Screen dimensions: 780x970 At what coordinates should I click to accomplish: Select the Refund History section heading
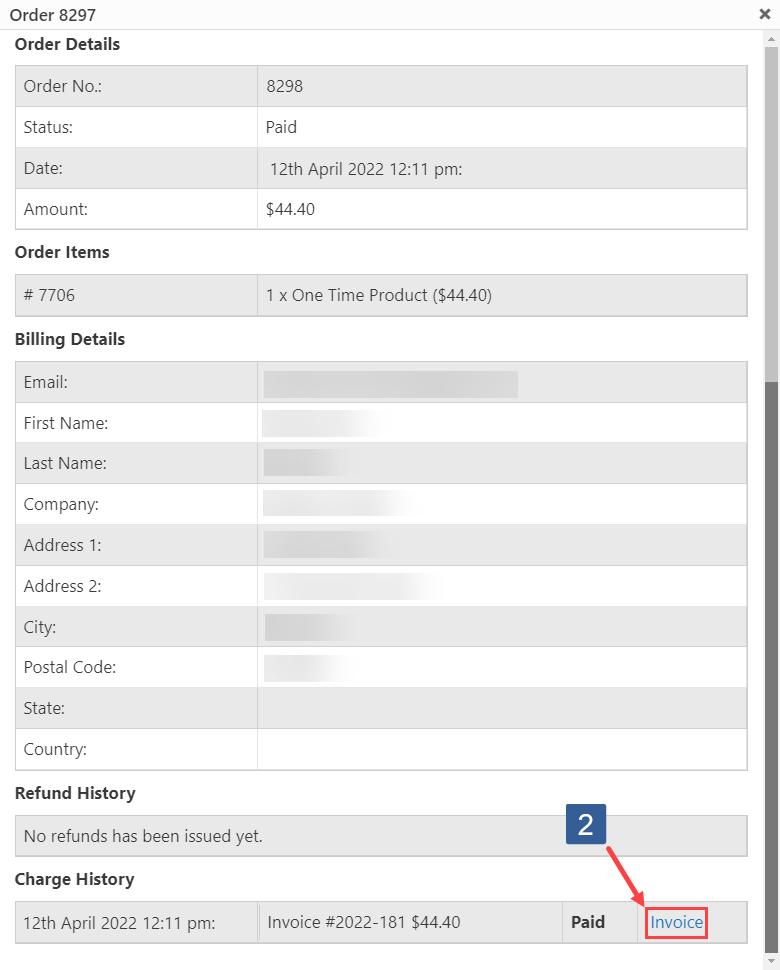coord(75,793)
